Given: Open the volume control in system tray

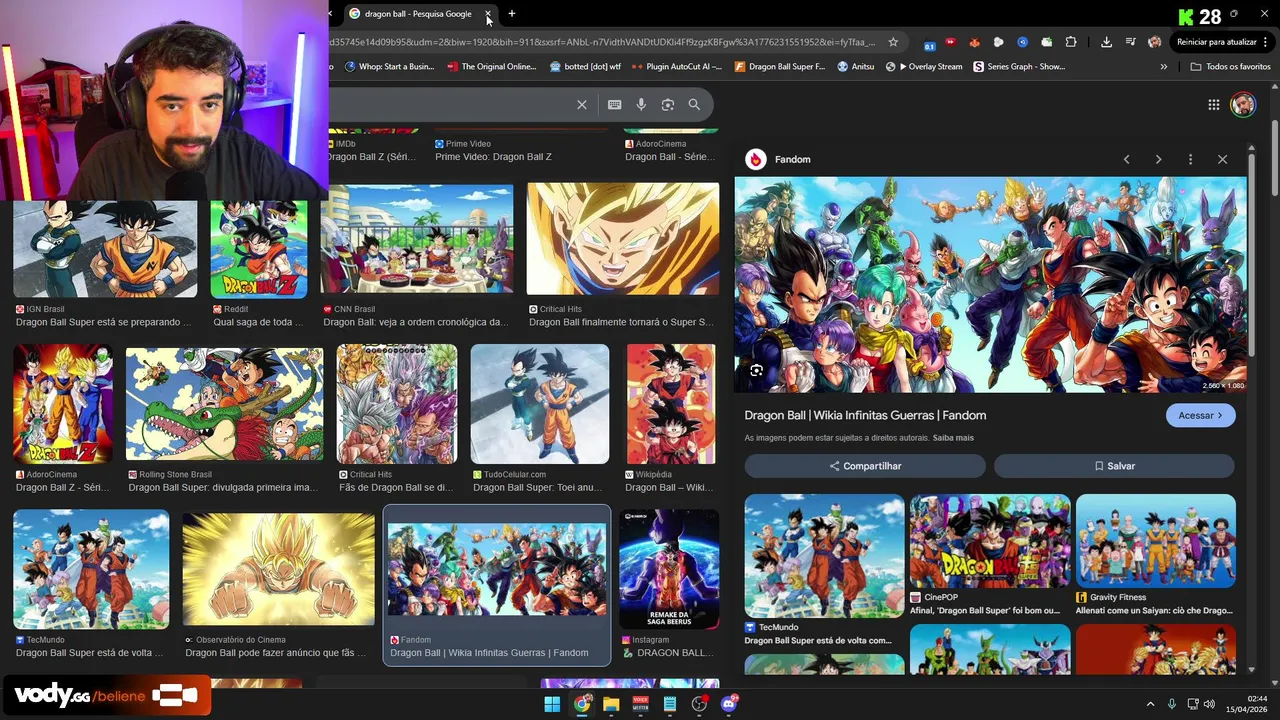Looking at the screenshot, I should pos(1209,704).
